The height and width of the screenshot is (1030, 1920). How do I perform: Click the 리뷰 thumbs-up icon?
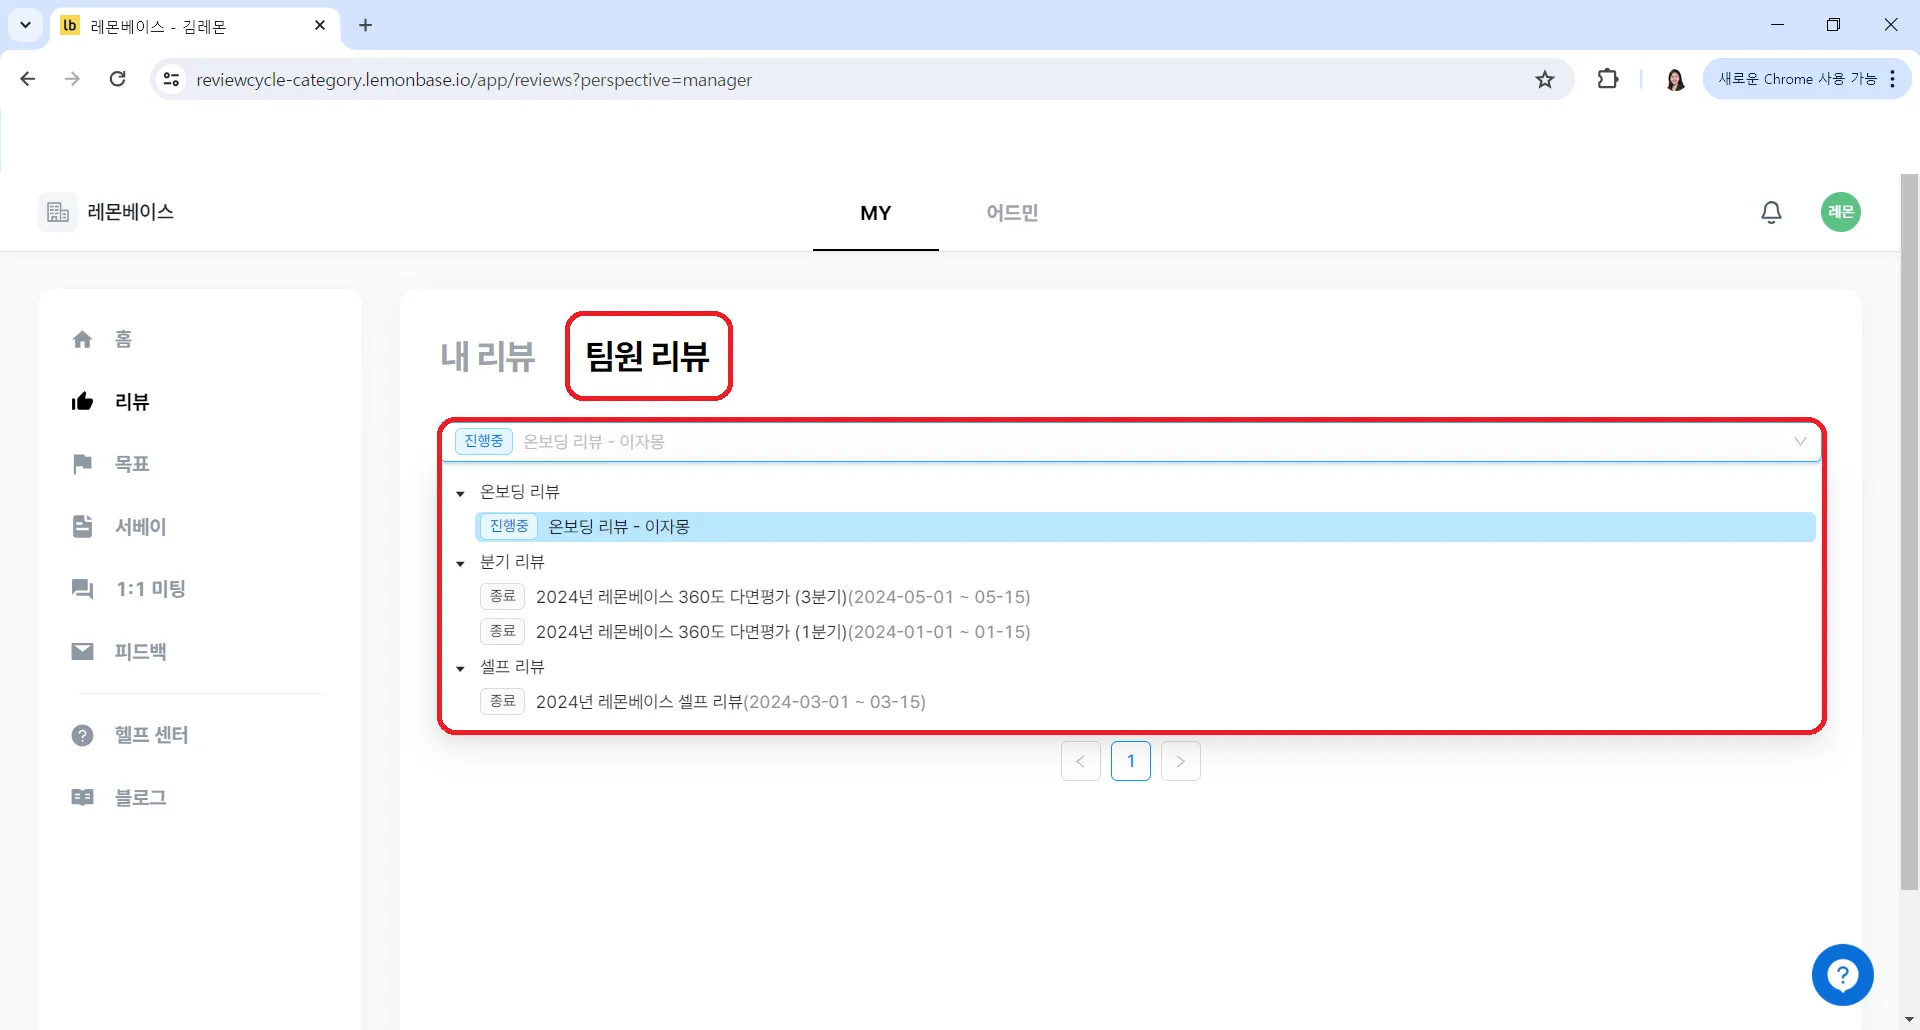[x=82, y=402]
